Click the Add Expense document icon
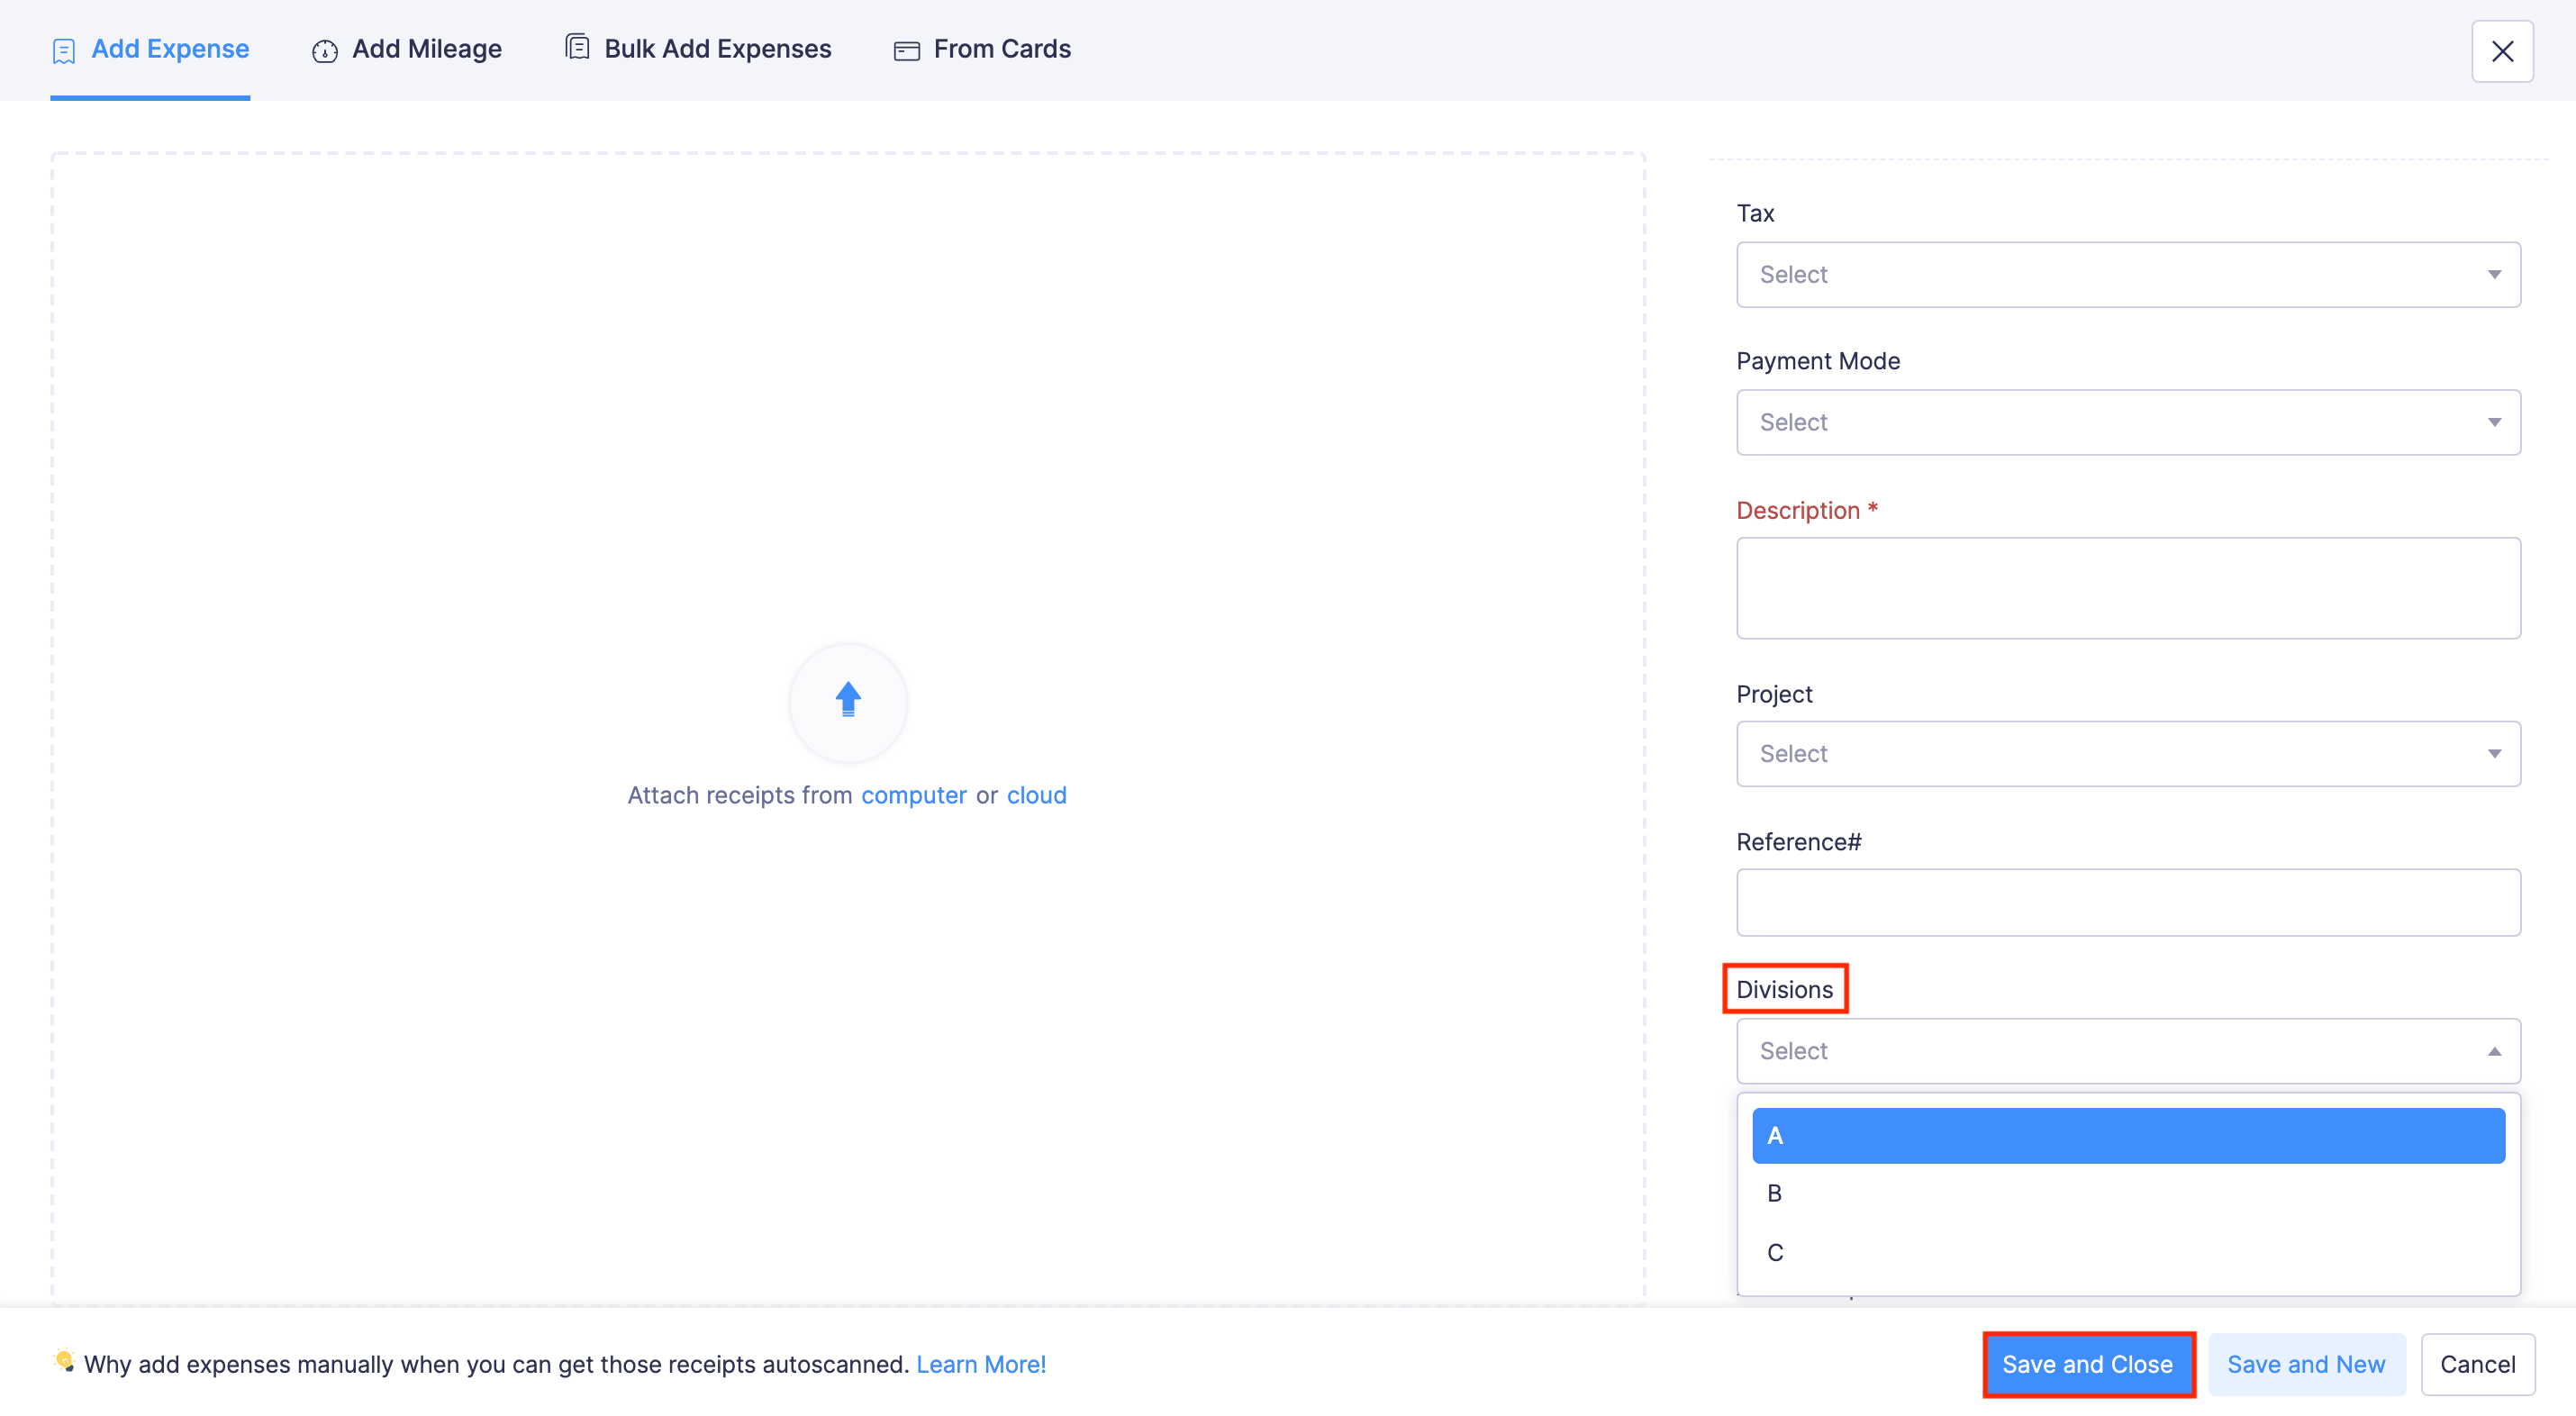This screenshot has height=1416, width=2576. pos(63,49)
